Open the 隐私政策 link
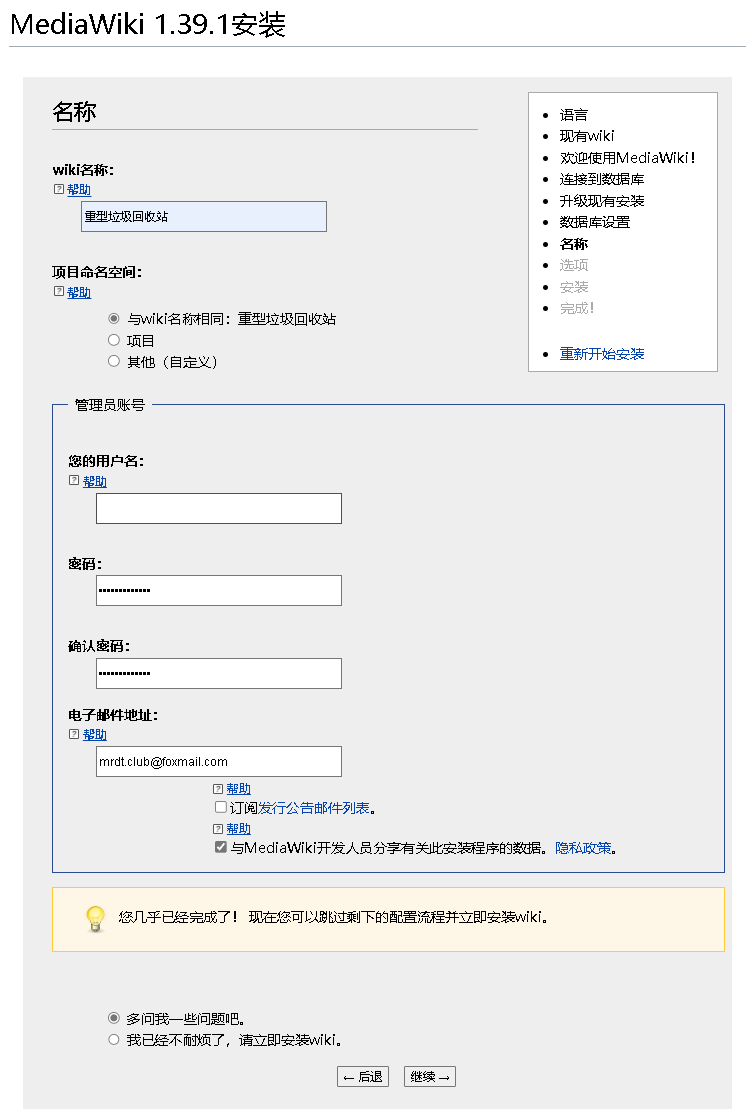This screenshot has width=749, height=1115. (583, 848)
